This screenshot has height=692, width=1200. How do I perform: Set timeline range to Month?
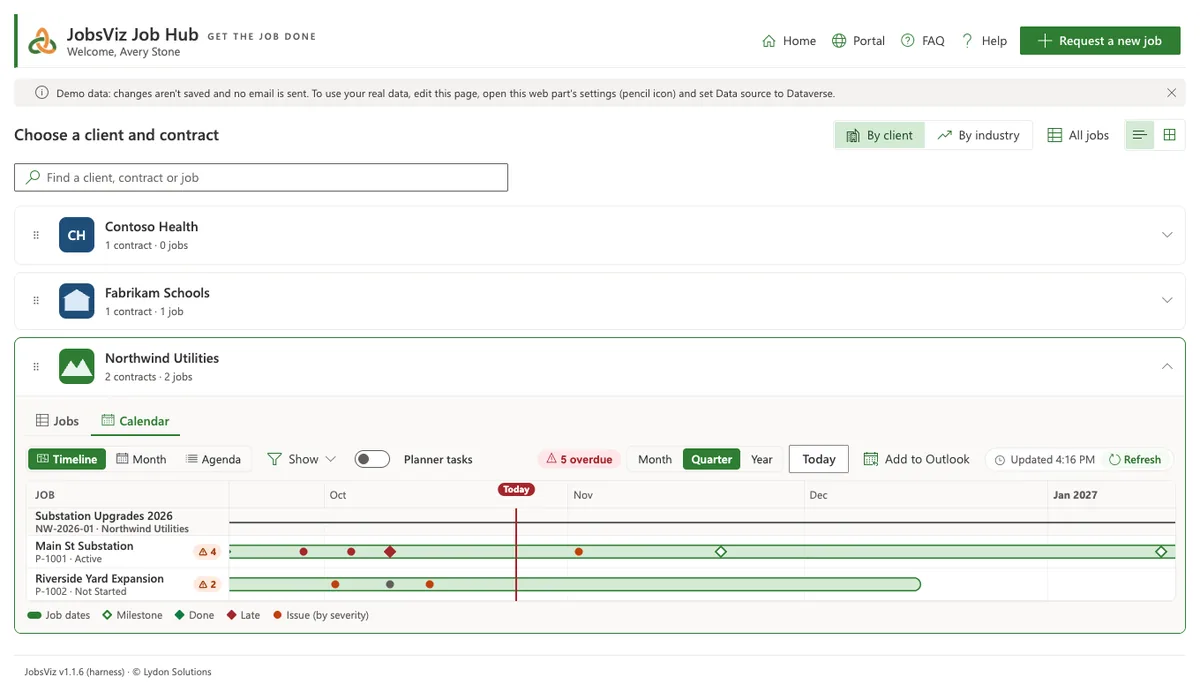pos(655,459)
